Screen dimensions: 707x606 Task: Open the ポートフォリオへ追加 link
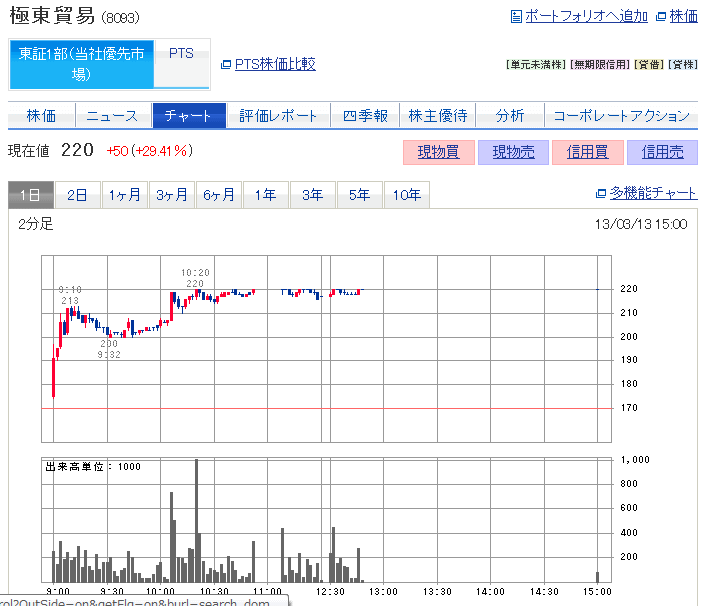pos(586,16)
